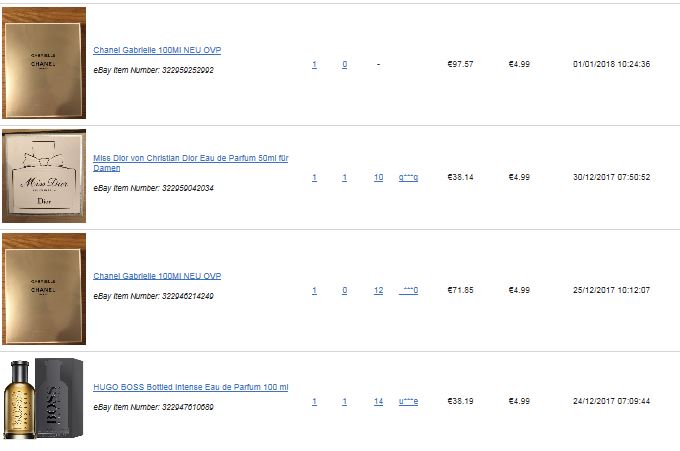This screenshot has width=680, height=451.
Task: Open bidder u***e profile link
Action: pyautogui.click(x=408, y=401)
